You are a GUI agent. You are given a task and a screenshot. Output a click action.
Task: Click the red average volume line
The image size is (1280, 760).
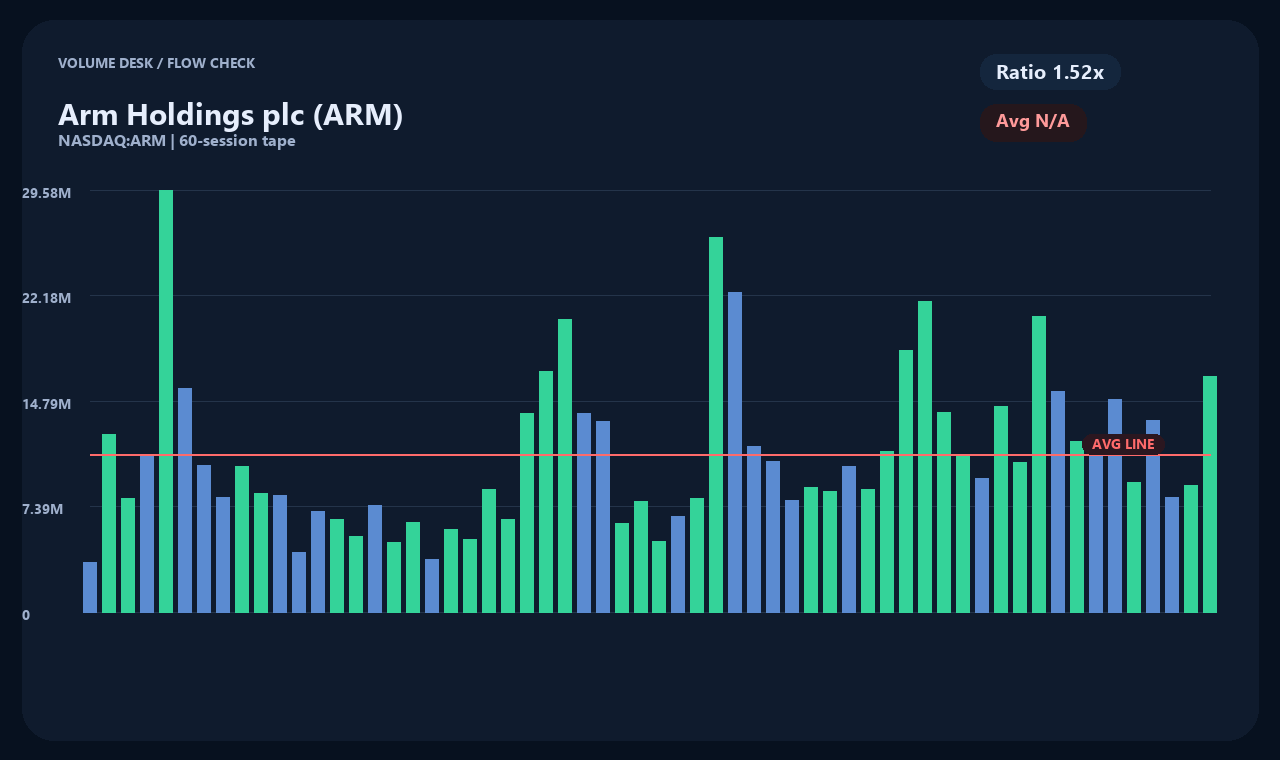[650, 455]
